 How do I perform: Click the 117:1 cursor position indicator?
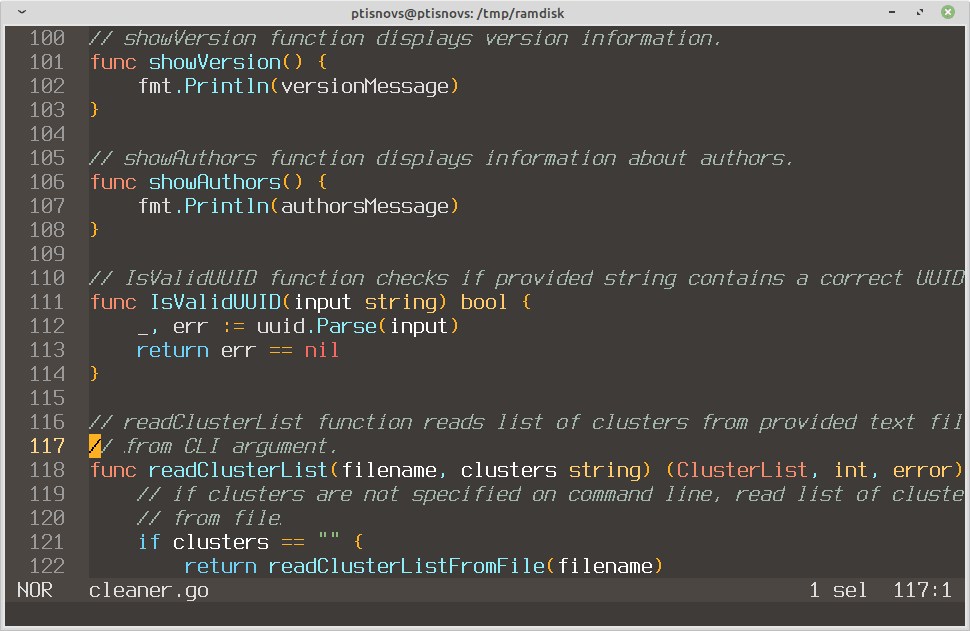(x=922, y=590)
